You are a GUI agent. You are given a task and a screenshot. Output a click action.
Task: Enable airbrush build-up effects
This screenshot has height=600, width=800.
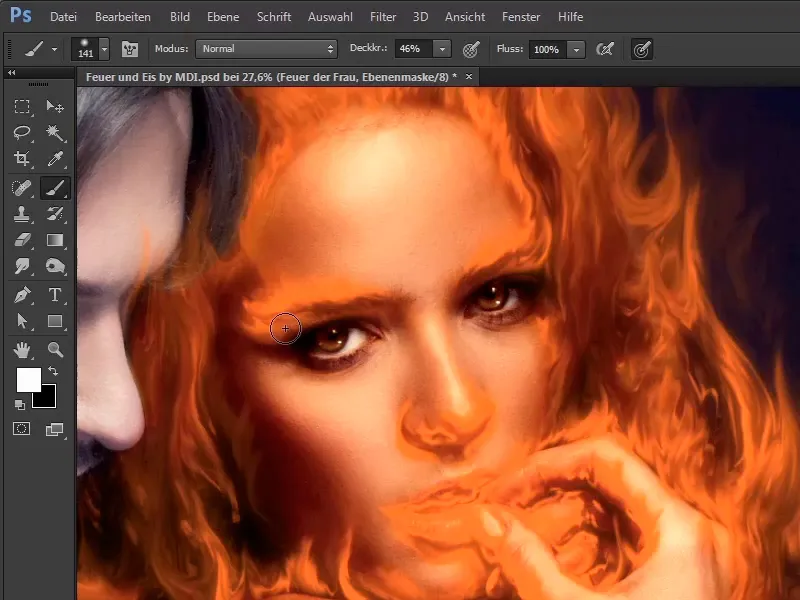pos(605,49)
